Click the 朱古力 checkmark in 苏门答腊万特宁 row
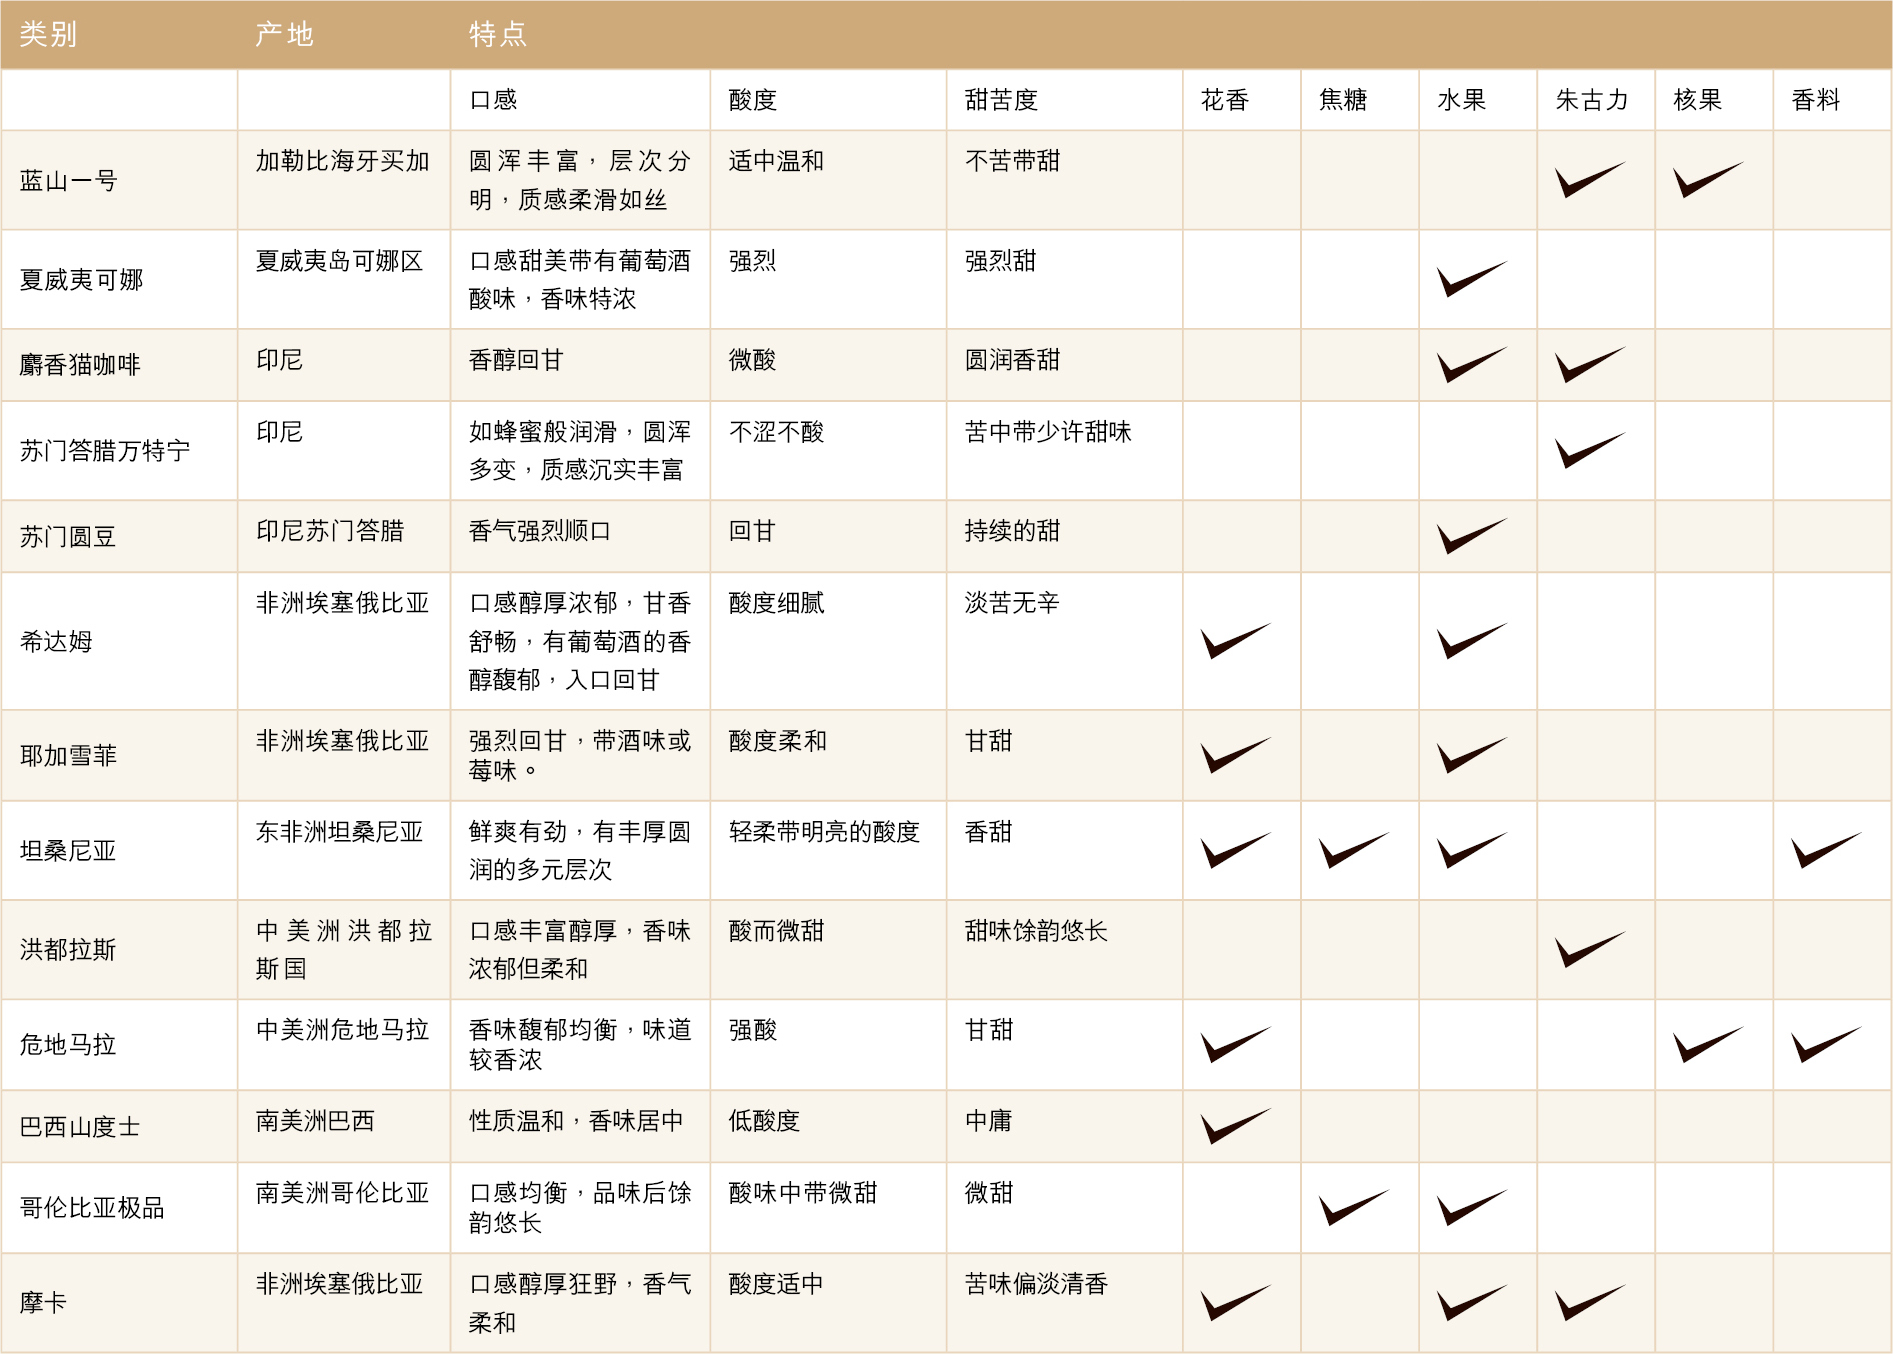Viewport: 1893px width, 1354px height. (x=1590, y=450)
